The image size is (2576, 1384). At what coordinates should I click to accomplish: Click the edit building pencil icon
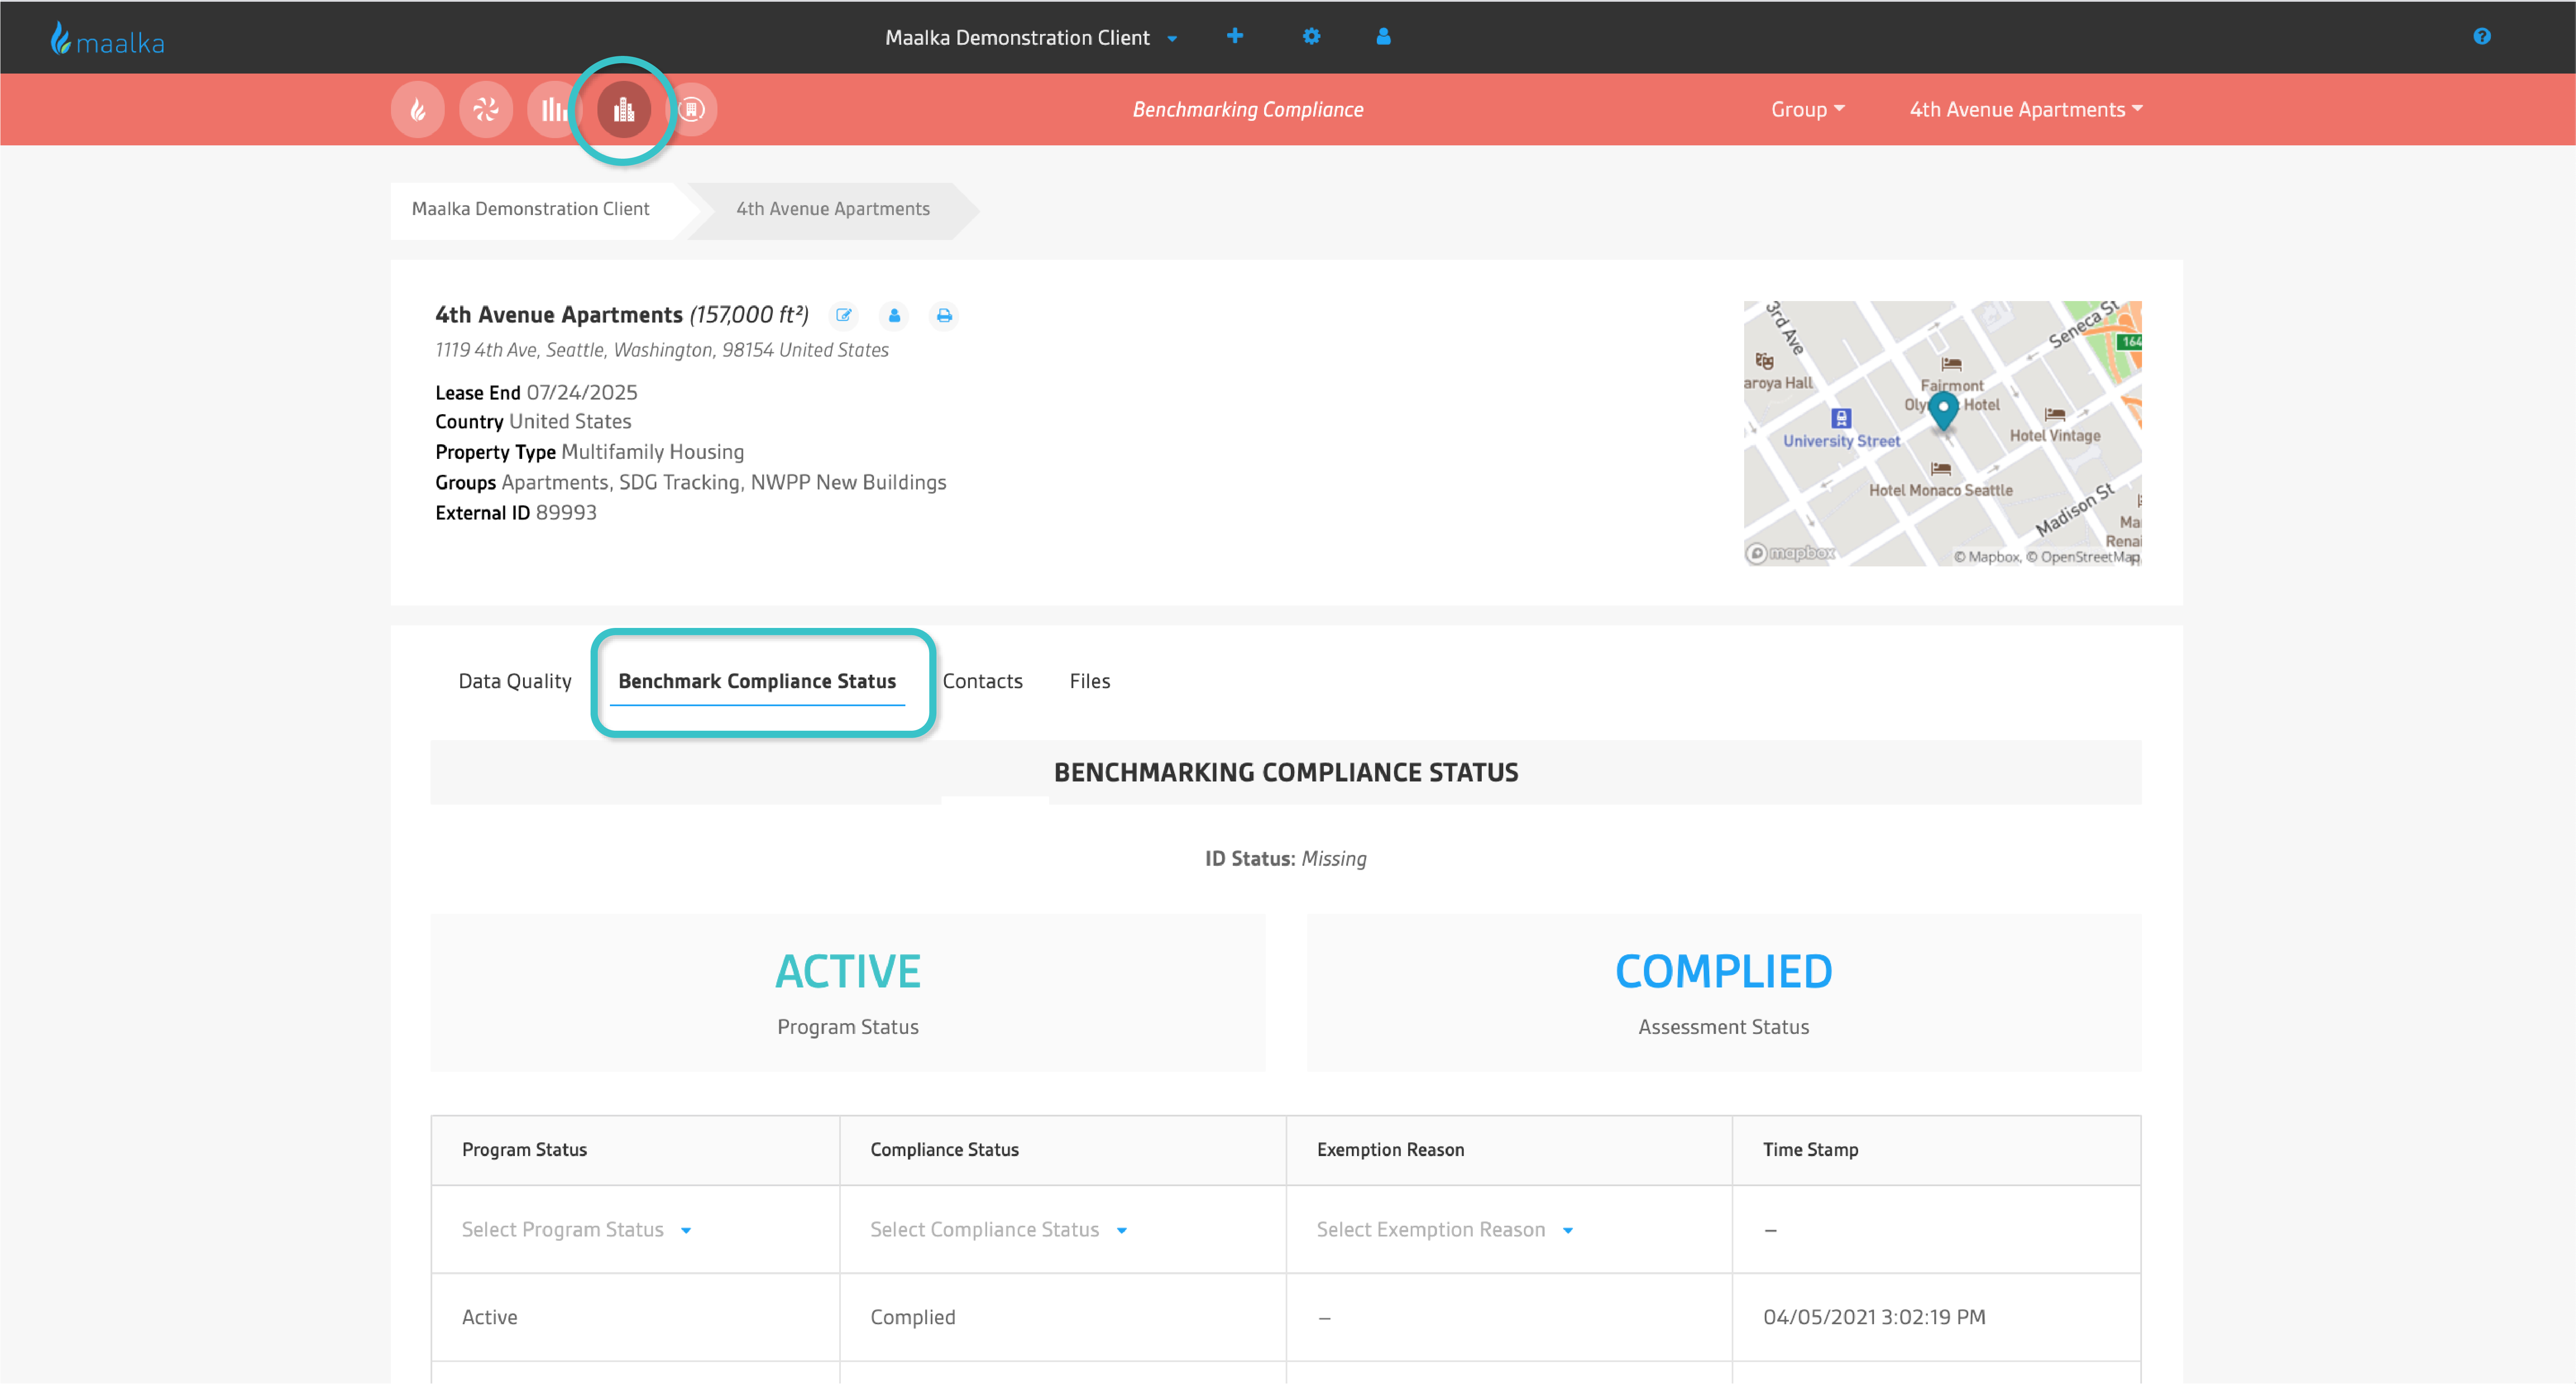[844, 316]
